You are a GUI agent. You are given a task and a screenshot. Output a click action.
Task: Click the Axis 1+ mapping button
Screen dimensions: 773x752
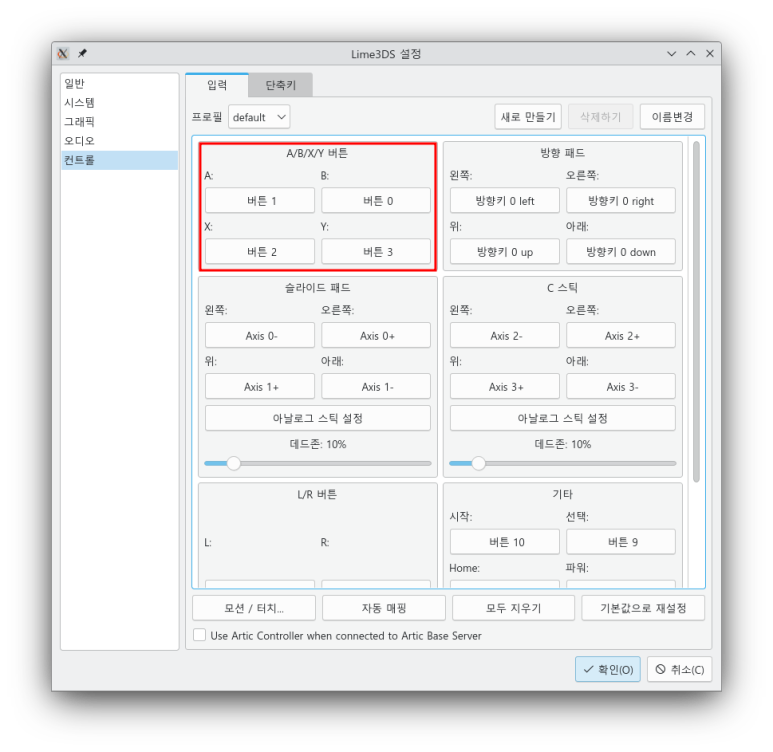pos(260,387)
